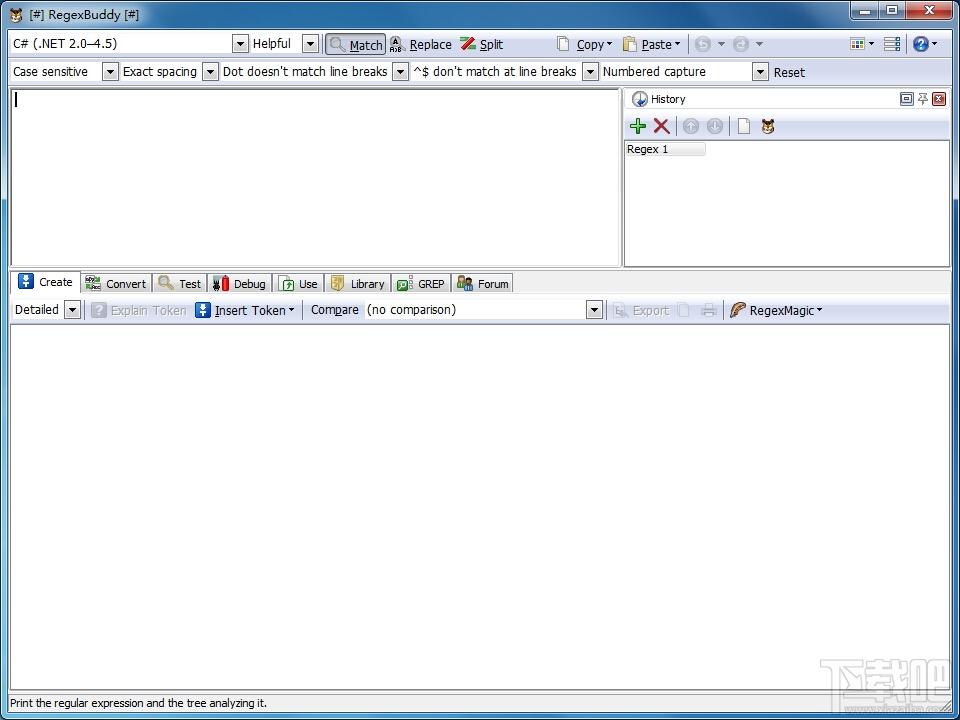
Task: Expand the Dot doesn't match line breaks dropdown
Action: pos(400,72)
